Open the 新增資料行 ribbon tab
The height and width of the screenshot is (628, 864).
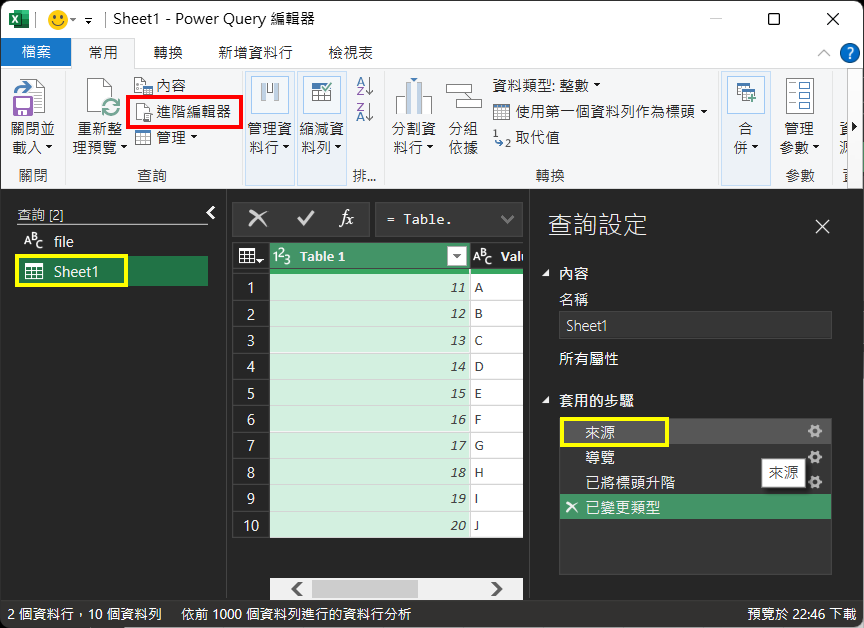pyautogui.click(x=255, y=53)
